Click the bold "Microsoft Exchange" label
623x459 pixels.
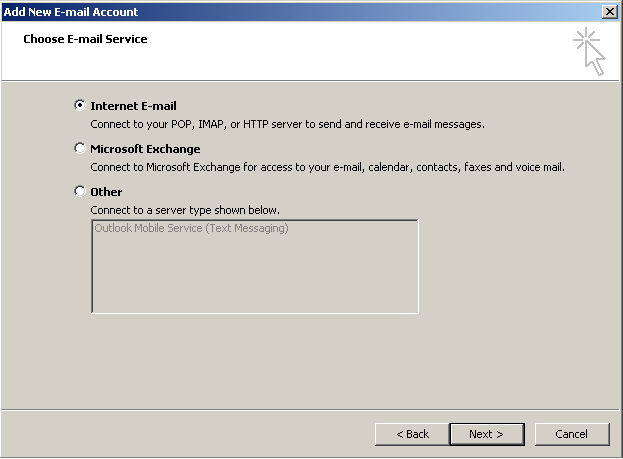tap(145, 149)
